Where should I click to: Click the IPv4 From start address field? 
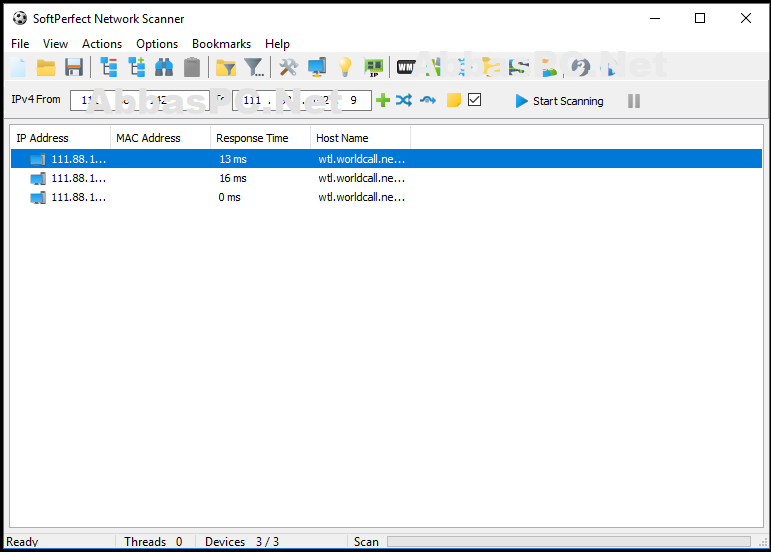click(x=140, y=100)
